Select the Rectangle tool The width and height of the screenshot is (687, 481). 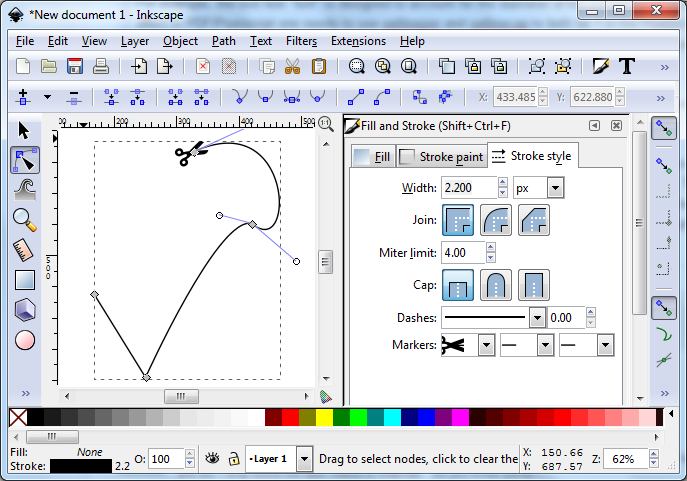point(25,280)
